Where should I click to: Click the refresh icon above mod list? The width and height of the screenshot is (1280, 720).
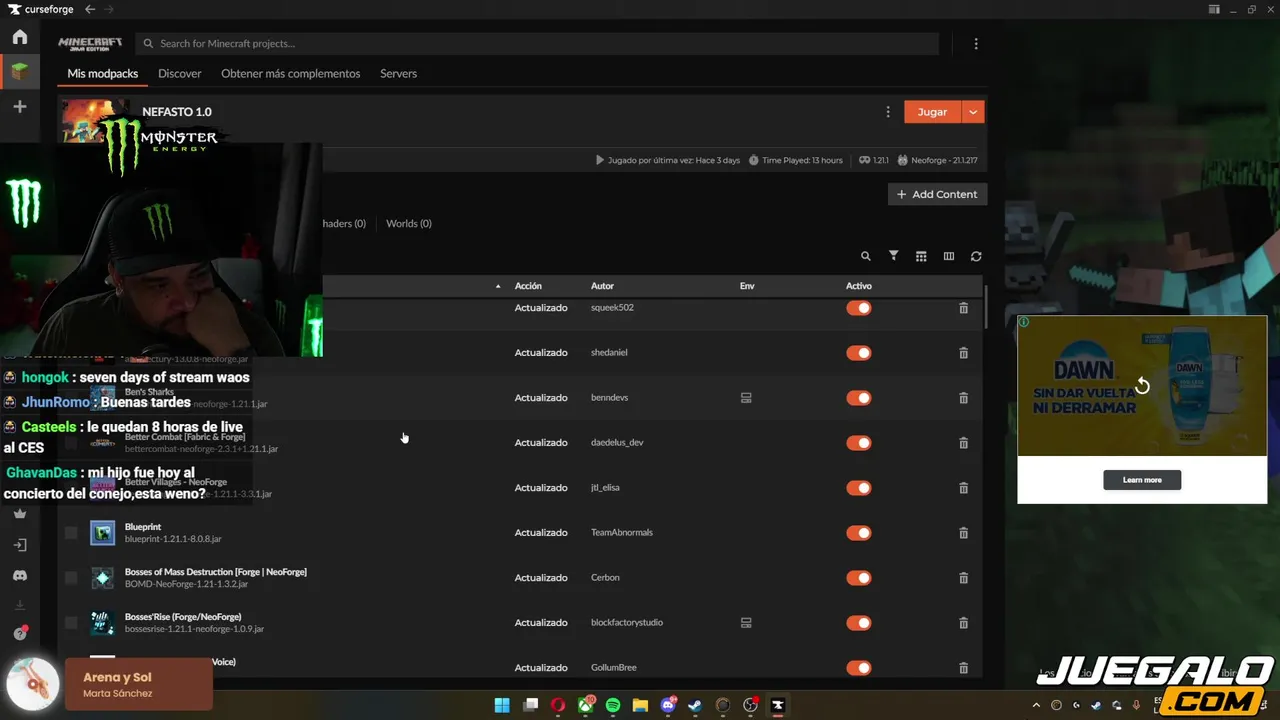976,256
